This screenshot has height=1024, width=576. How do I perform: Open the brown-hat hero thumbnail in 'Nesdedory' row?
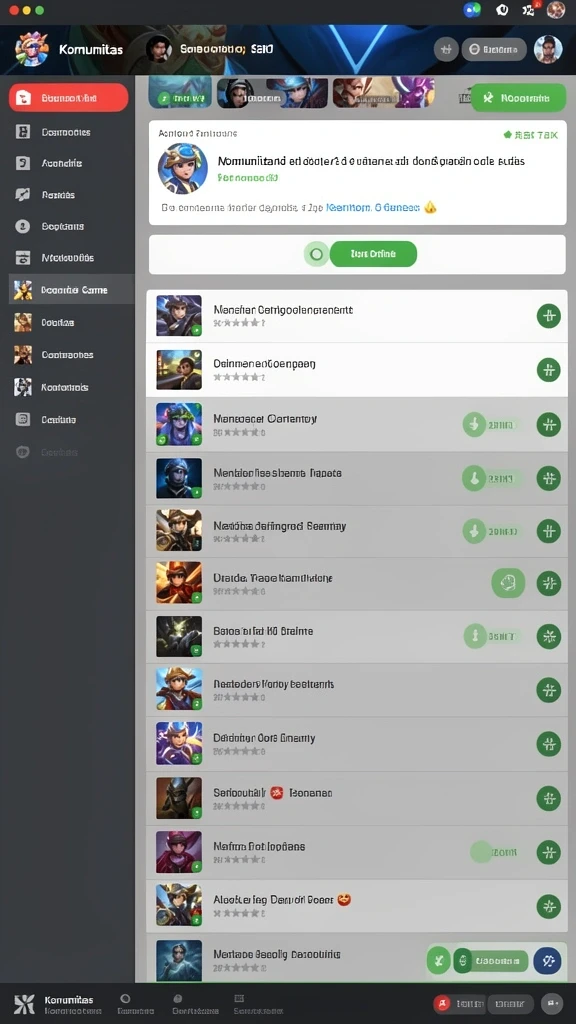[x=179, y=689]
